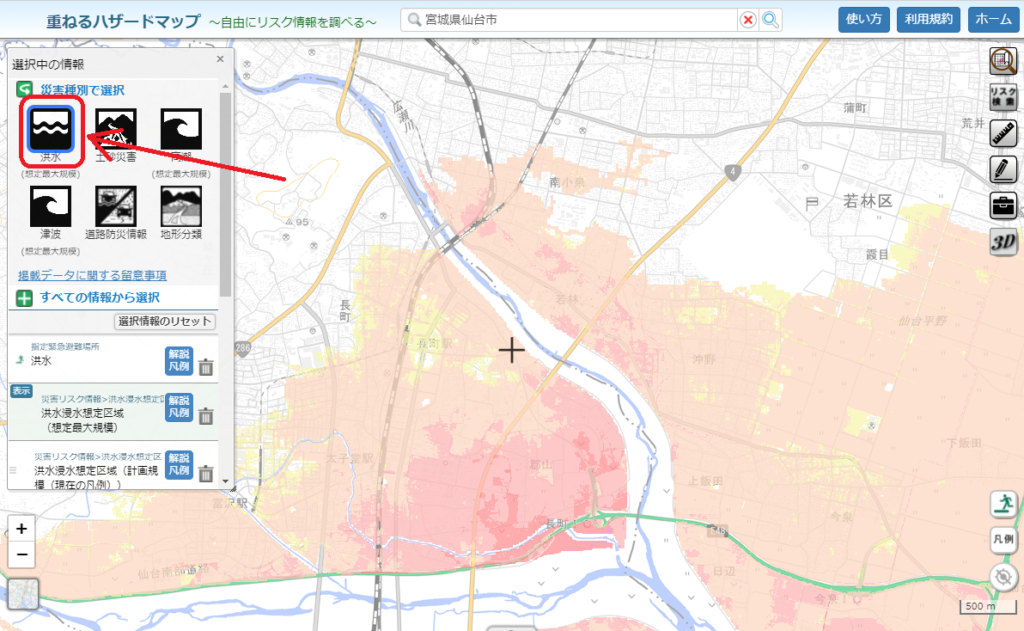The width and height of the screenshot is (1024, 631).
Task: Close the 選択中の情報 panel
Action: coord(220,59)
